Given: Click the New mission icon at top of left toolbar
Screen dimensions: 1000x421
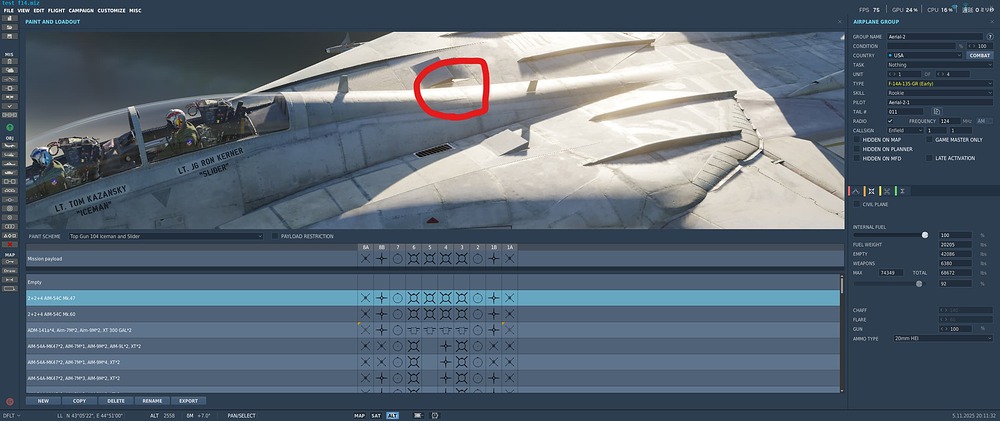Looking at the screenshot, I should (x=10, y=18).
